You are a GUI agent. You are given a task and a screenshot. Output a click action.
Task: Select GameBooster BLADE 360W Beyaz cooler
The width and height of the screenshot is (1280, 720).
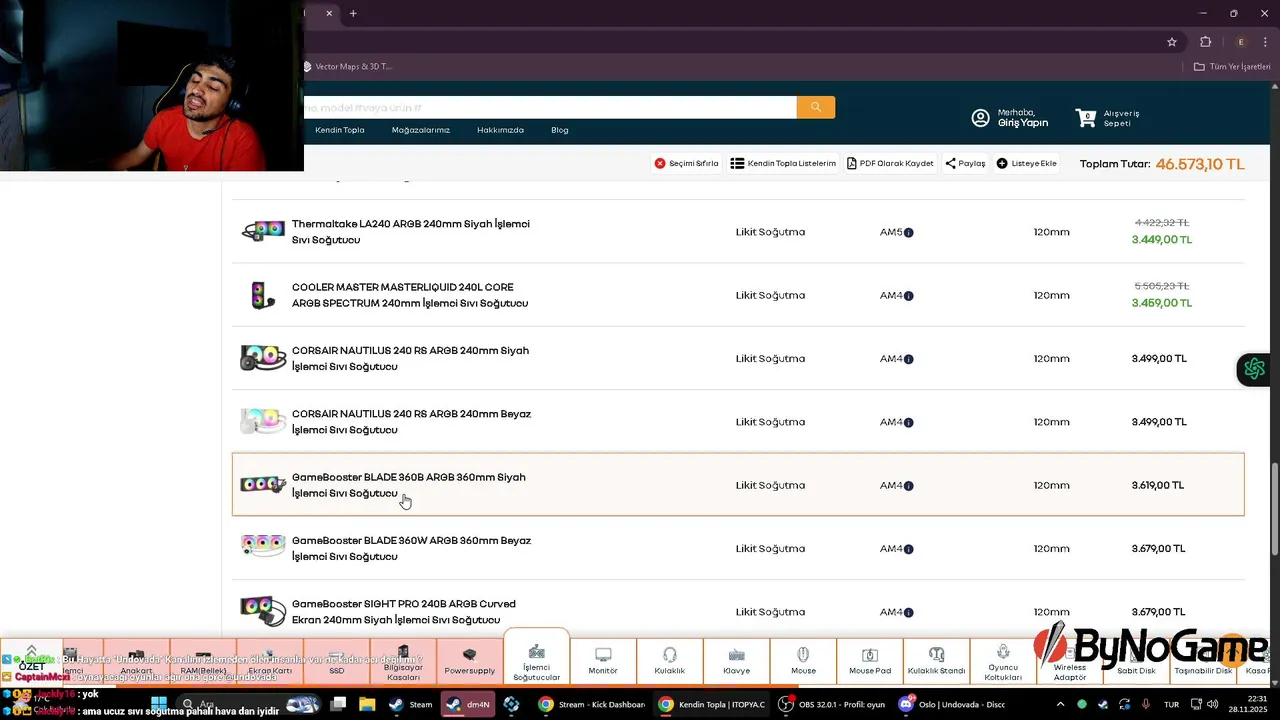tap(411, 548)
